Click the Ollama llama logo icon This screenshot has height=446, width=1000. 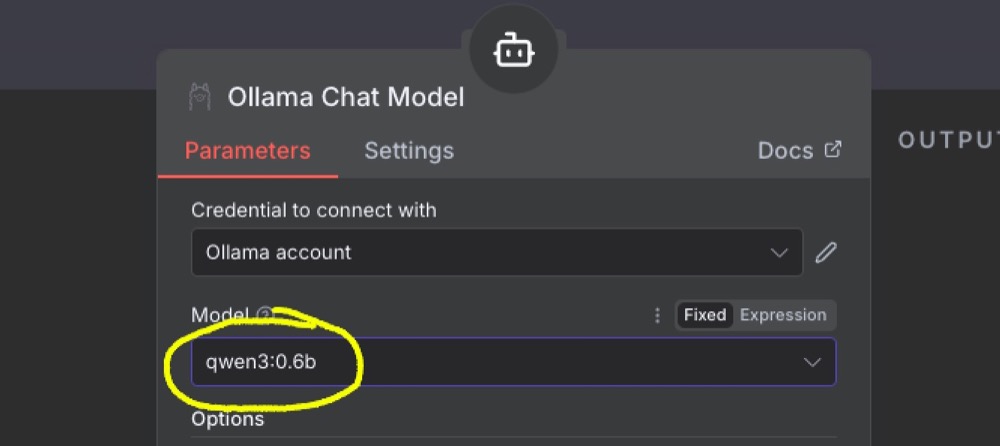coord(199,97)
